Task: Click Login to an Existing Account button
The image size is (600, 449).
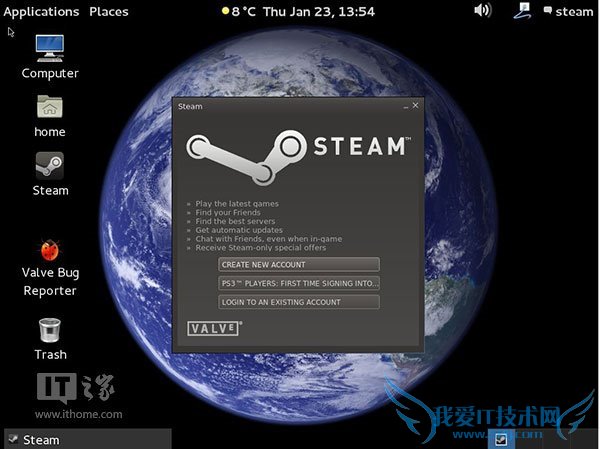Action: [299, 302]
